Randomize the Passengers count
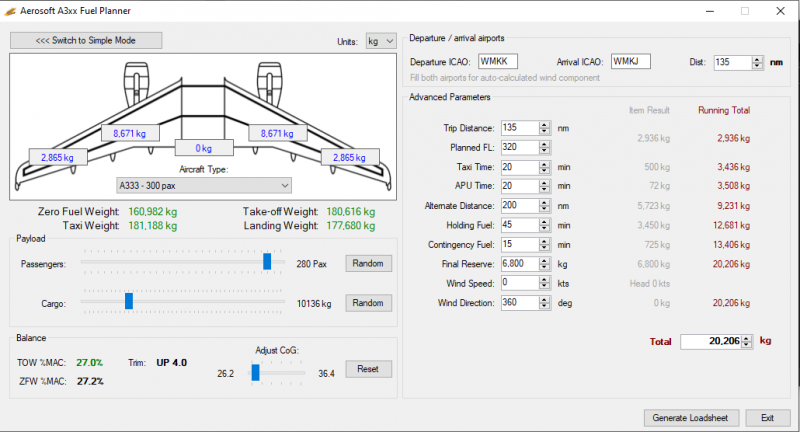 click(368, 264)
